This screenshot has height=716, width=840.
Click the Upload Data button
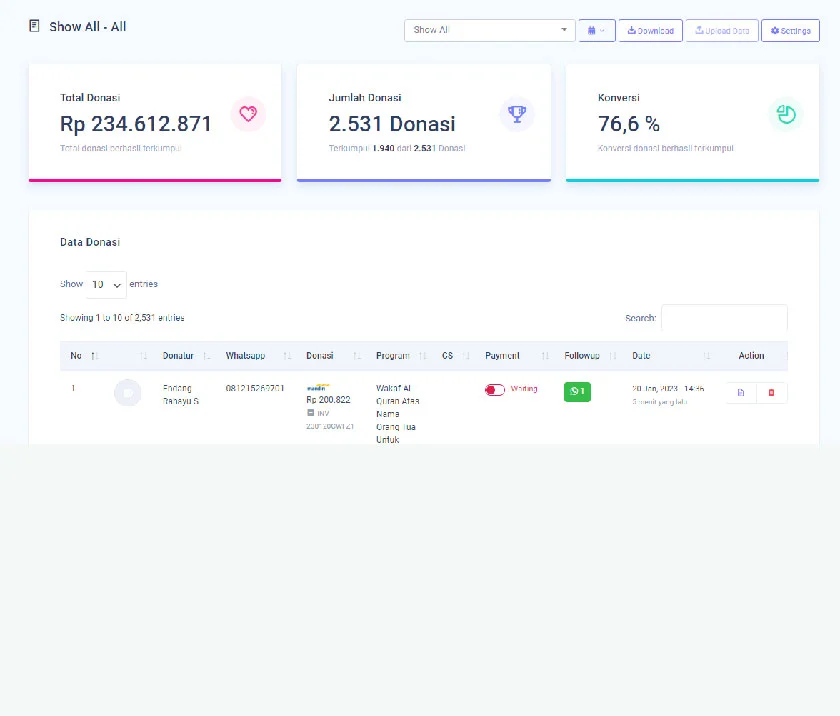[x=722, y=30]
